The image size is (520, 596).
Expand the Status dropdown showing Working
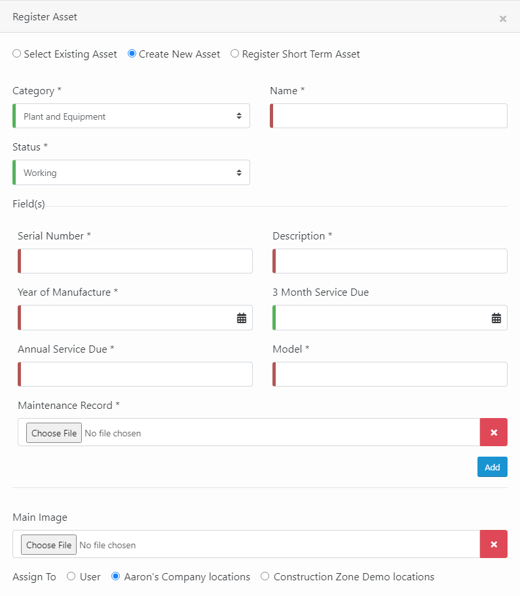point(131,173)
